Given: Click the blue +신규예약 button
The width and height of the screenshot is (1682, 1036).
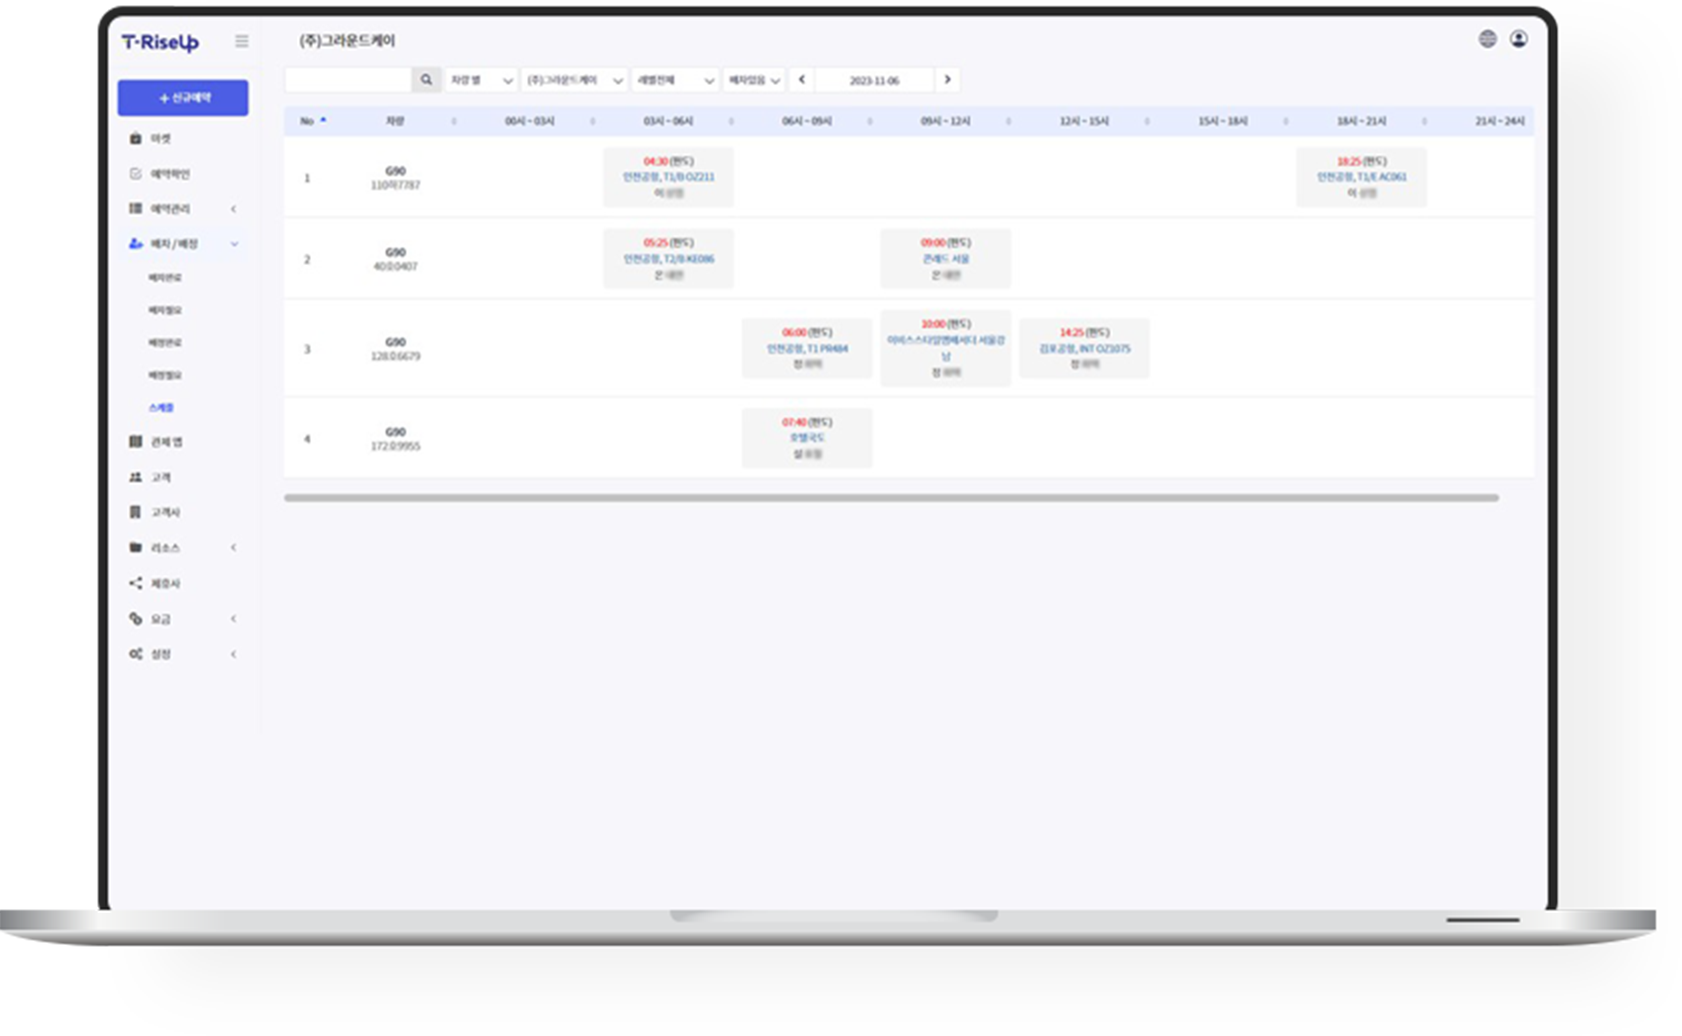Looking at the screenshot, I should 183,98.
